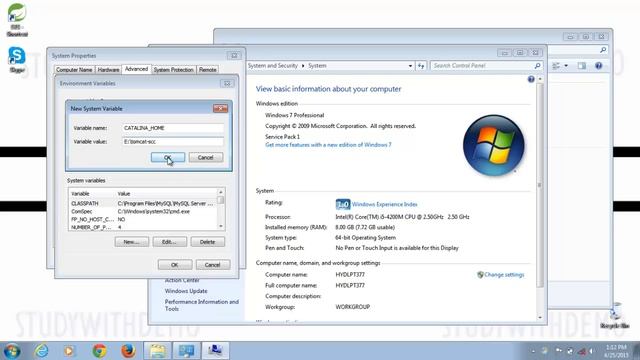Cancel the Environment Variables dialog
Viewport: 640px width, 360px height.
[x=213, y=265]
